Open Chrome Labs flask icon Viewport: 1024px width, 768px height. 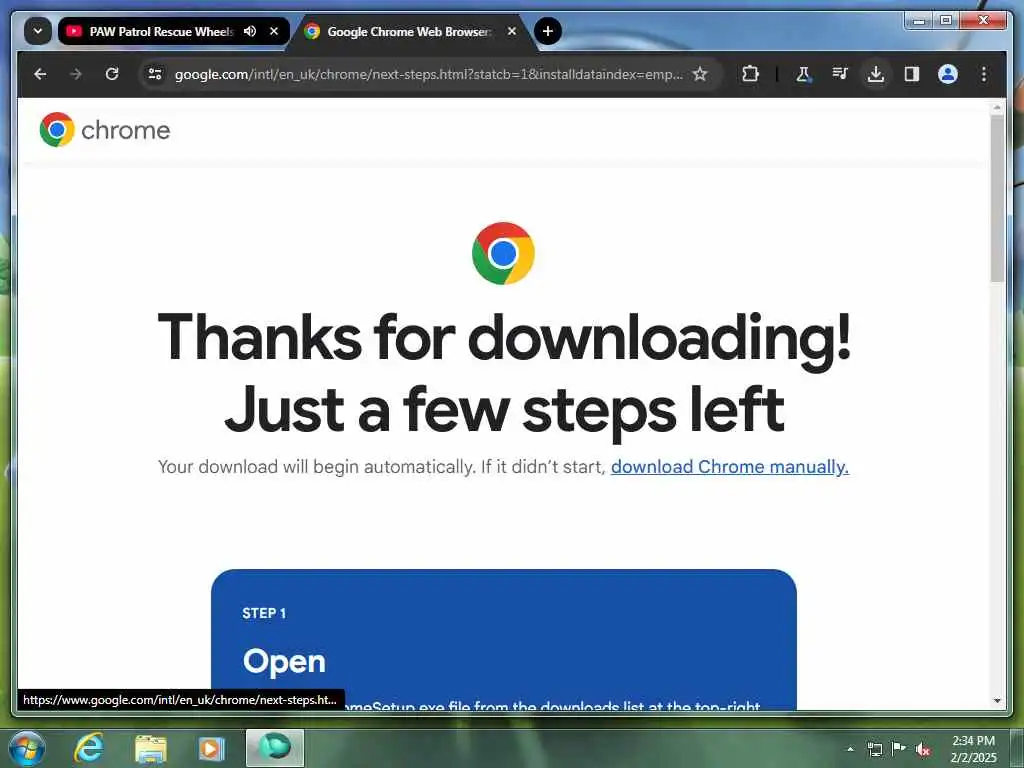pyautogui.click(x=804, y=74)
